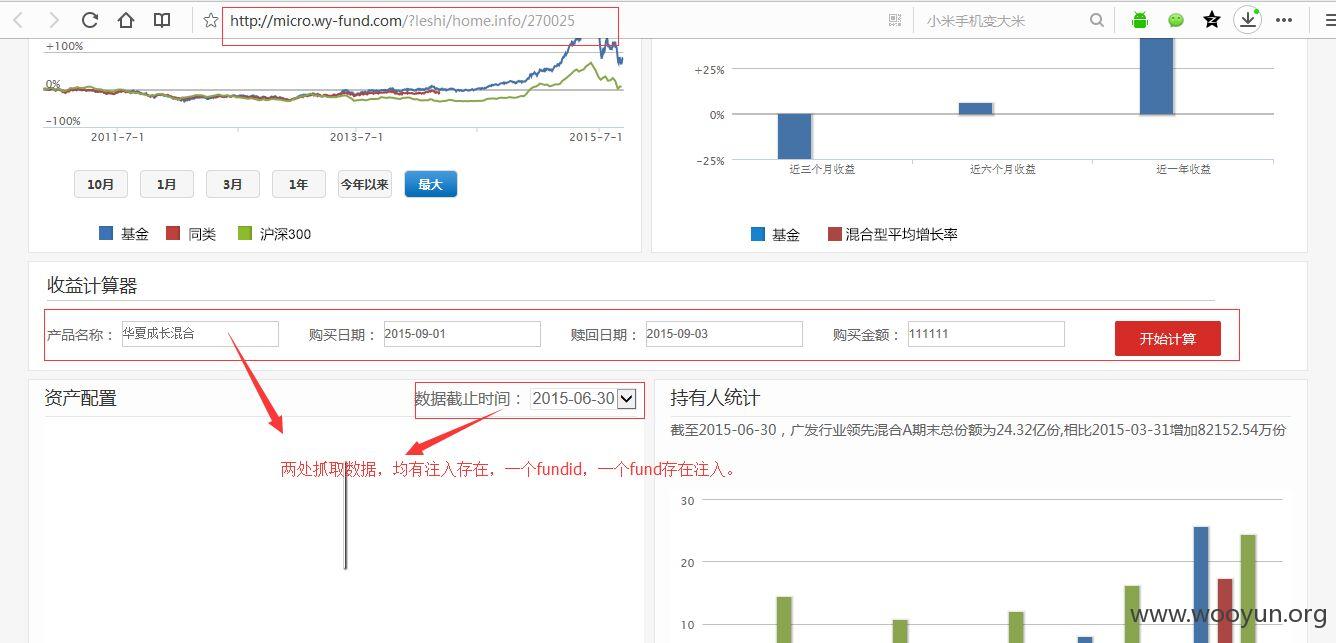Select the 1月 range button

coord(167,184)
